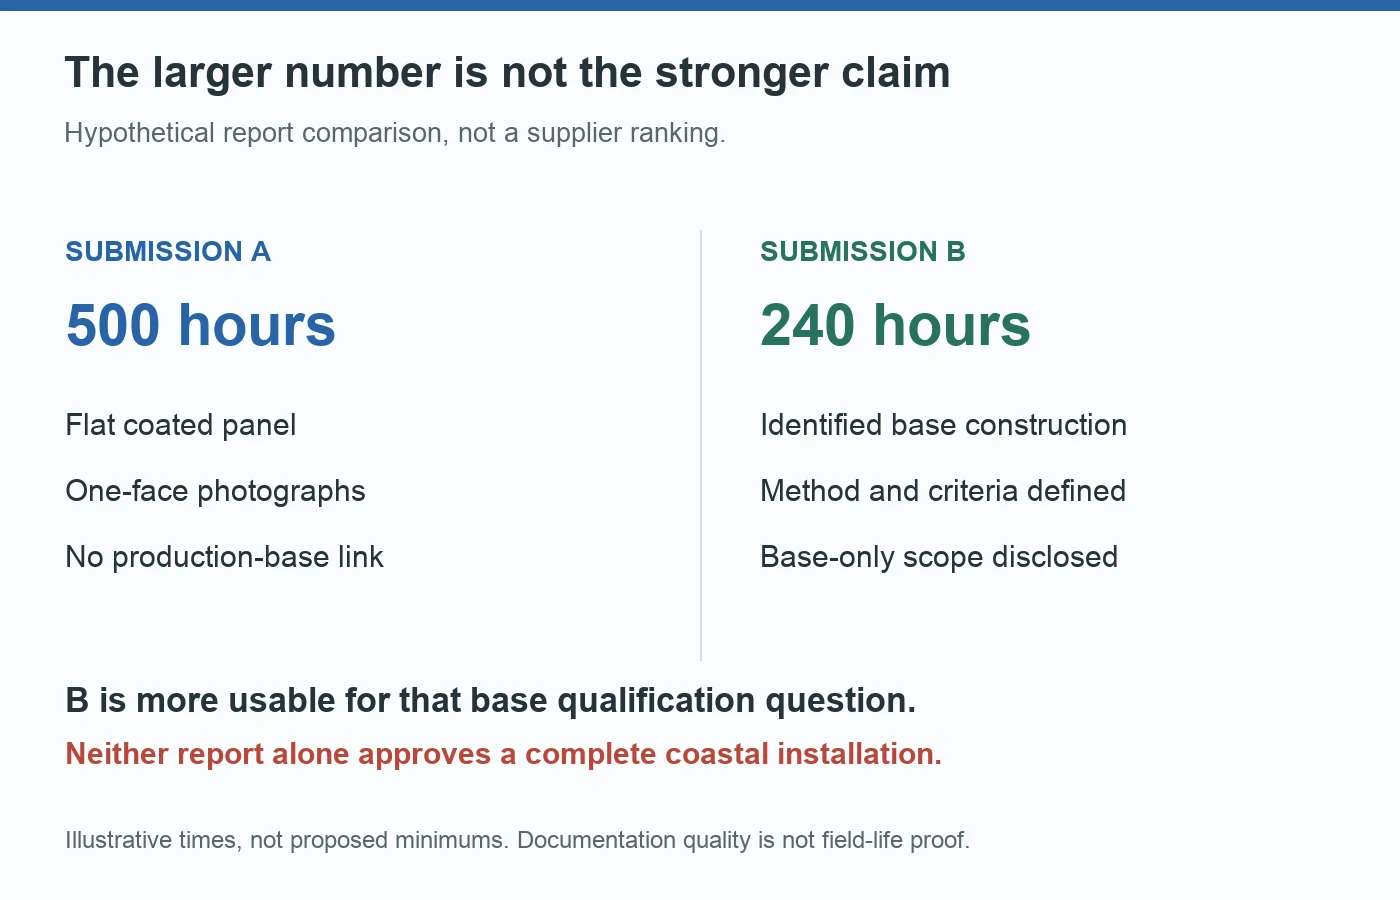Click the footnote starting "Illustrative times, not proposed minimums"
The image size is (1400, 900).
518,840
